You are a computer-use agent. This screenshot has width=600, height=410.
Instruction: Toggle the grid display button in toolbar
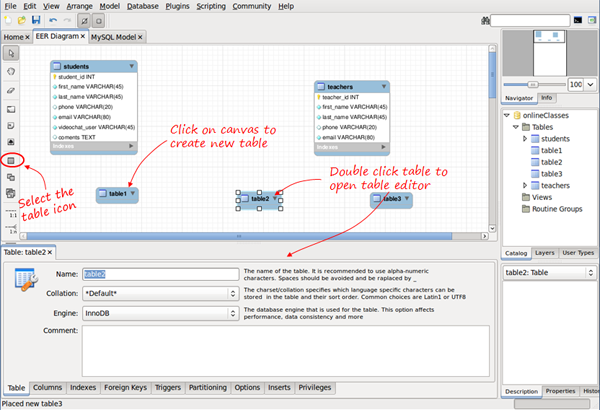pos(84,21)
